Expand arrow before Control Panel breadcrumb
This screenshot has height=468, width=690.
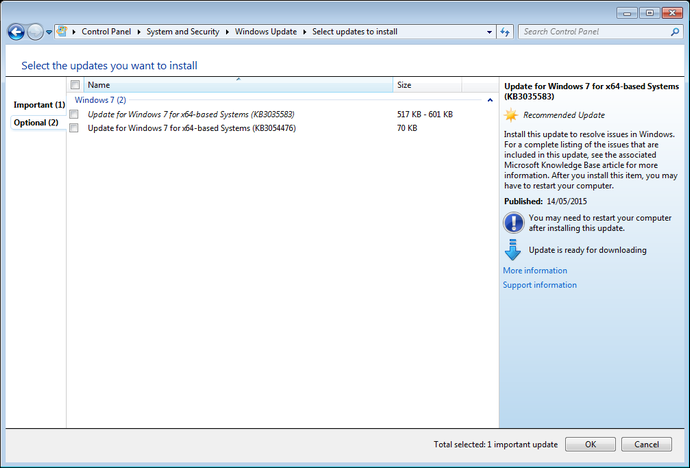74,32
